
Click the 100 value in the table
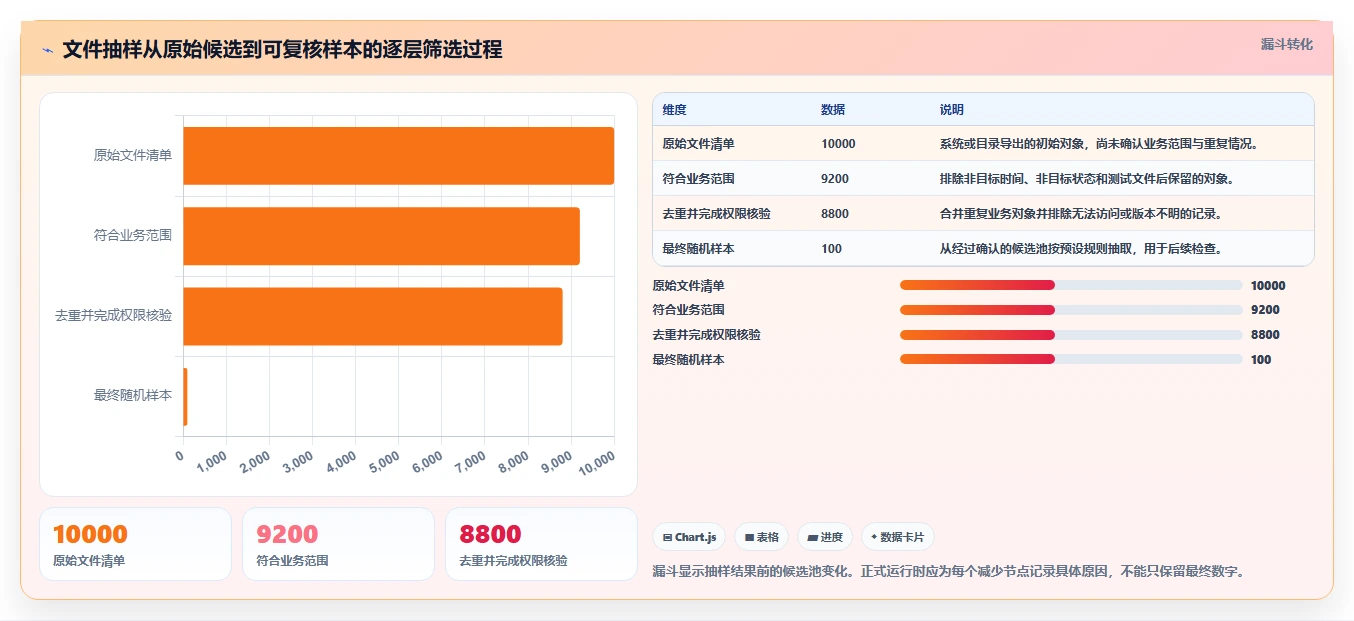pyautogui.click(x=831, y=249)
